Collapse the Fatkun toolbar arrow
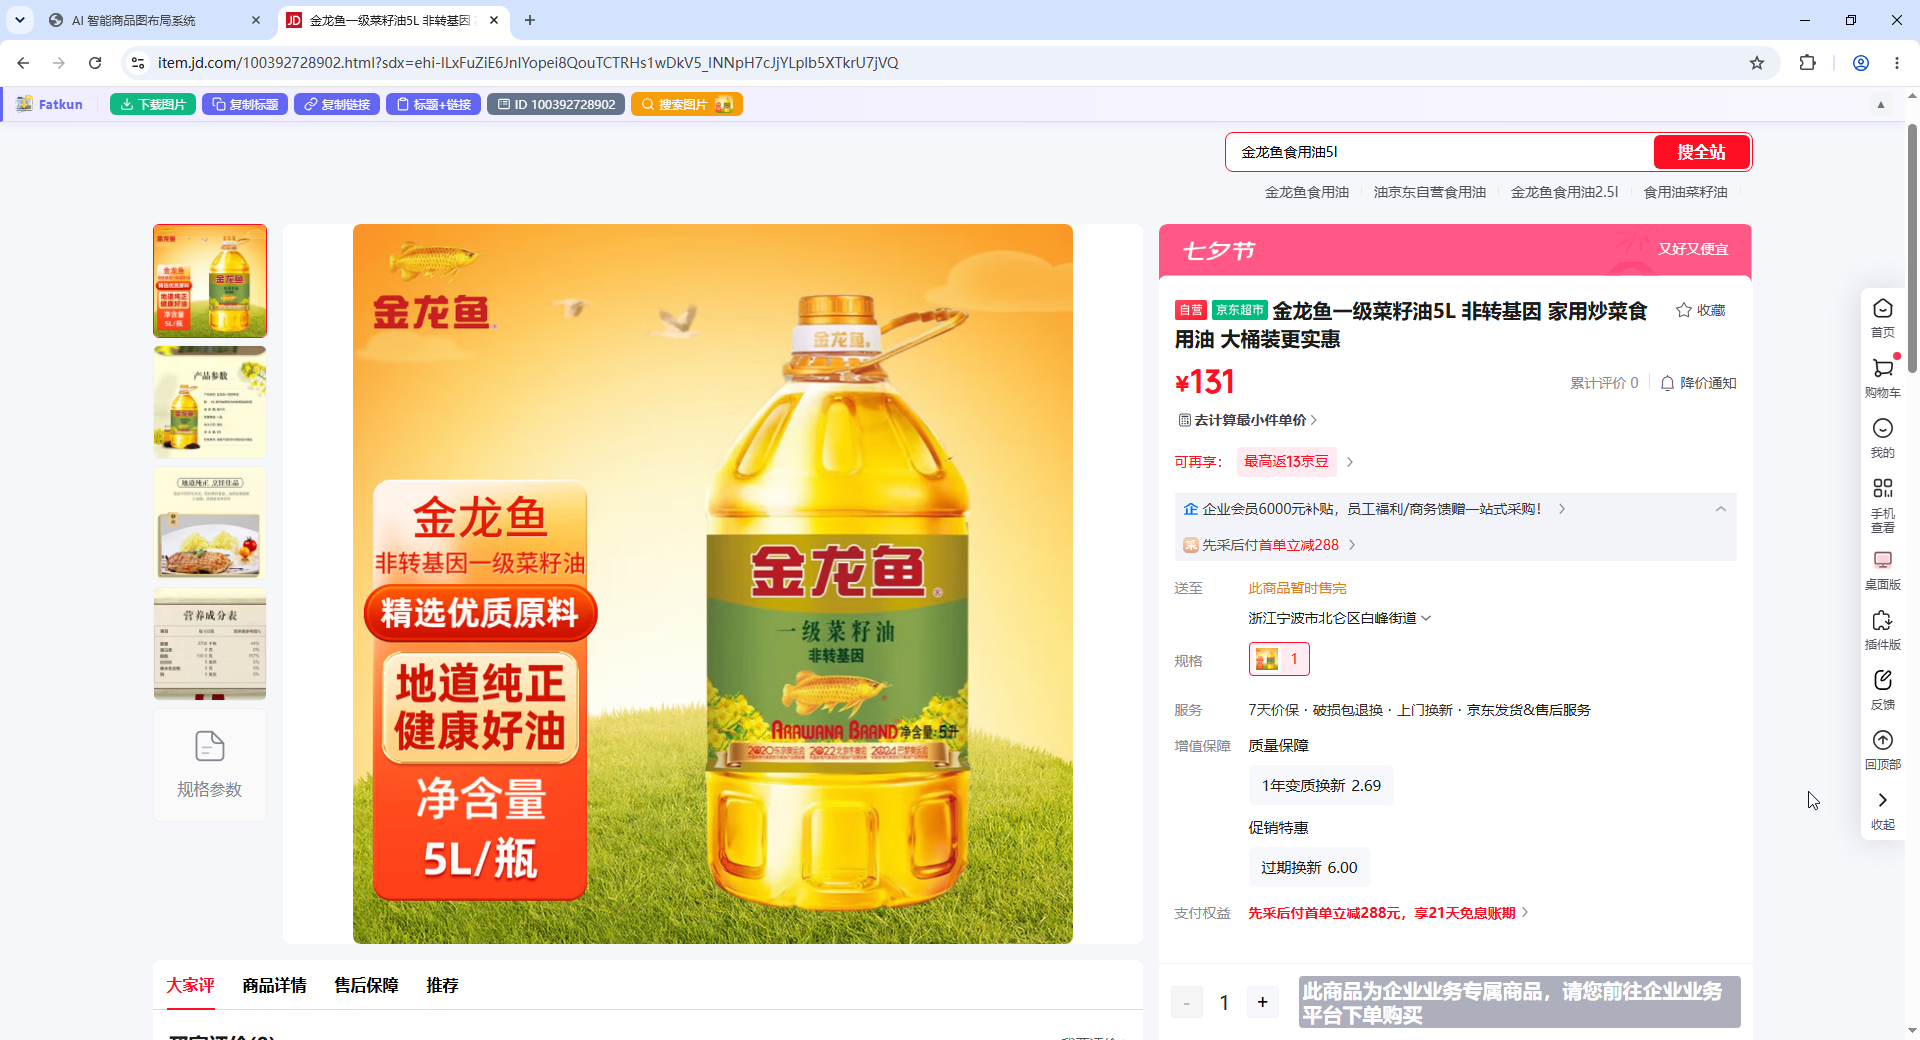Image resolution: width=1920 pixels, height=1040 pixels. click(x=1881, y=104)
